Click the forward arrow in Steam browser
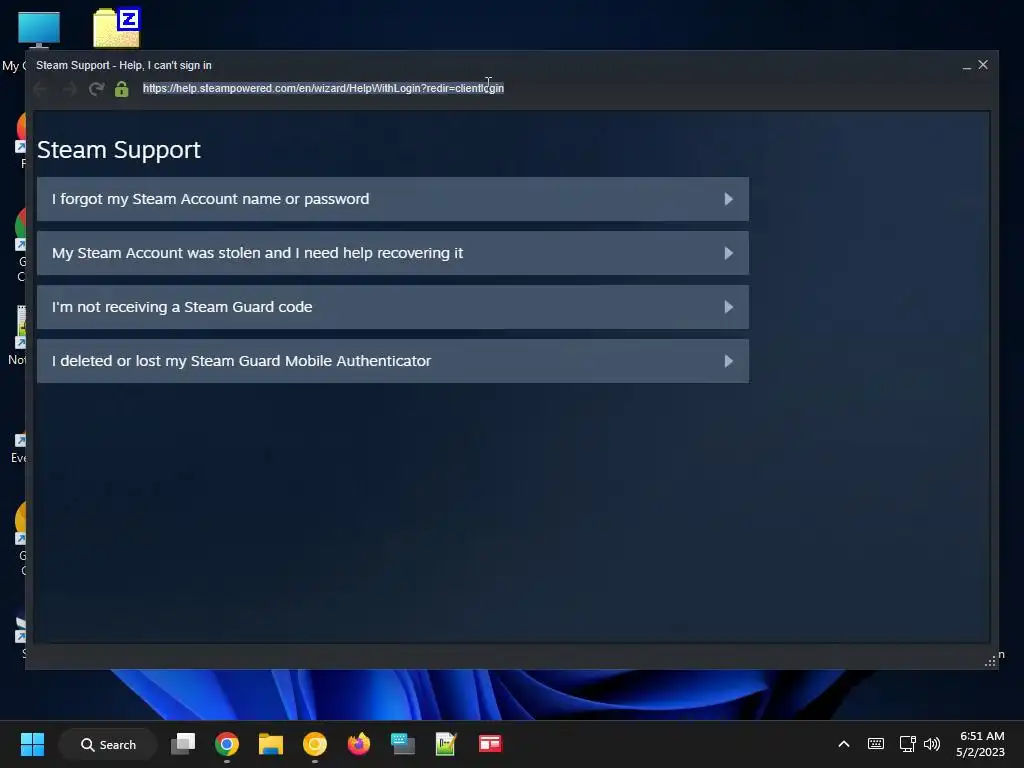 click(69, 89)
